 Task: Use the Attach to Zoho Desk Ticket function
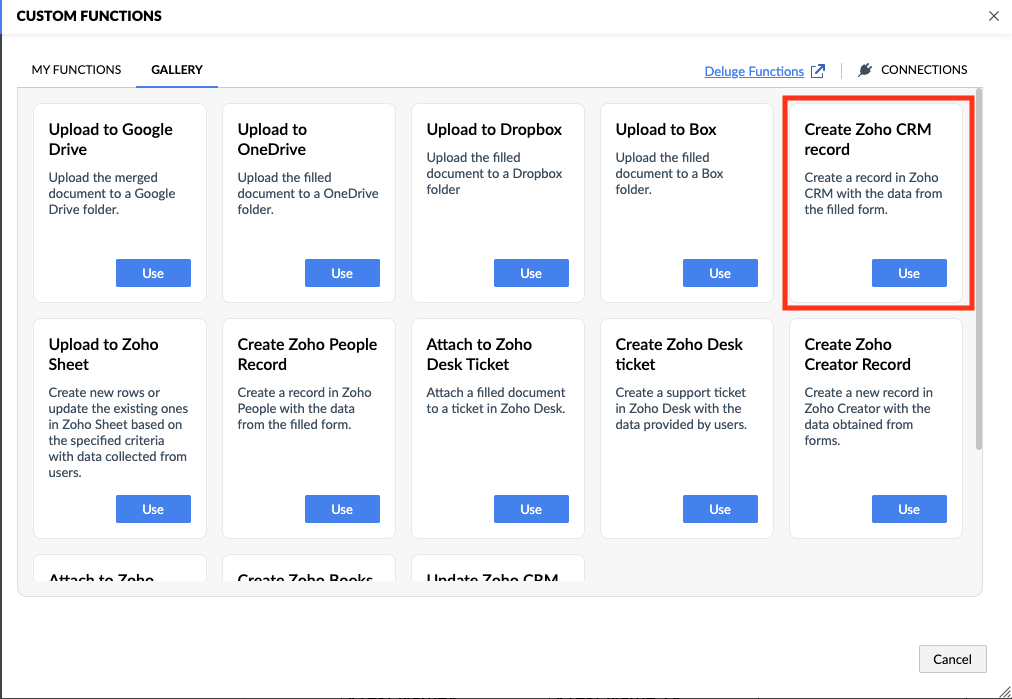(x=531, y=509)
